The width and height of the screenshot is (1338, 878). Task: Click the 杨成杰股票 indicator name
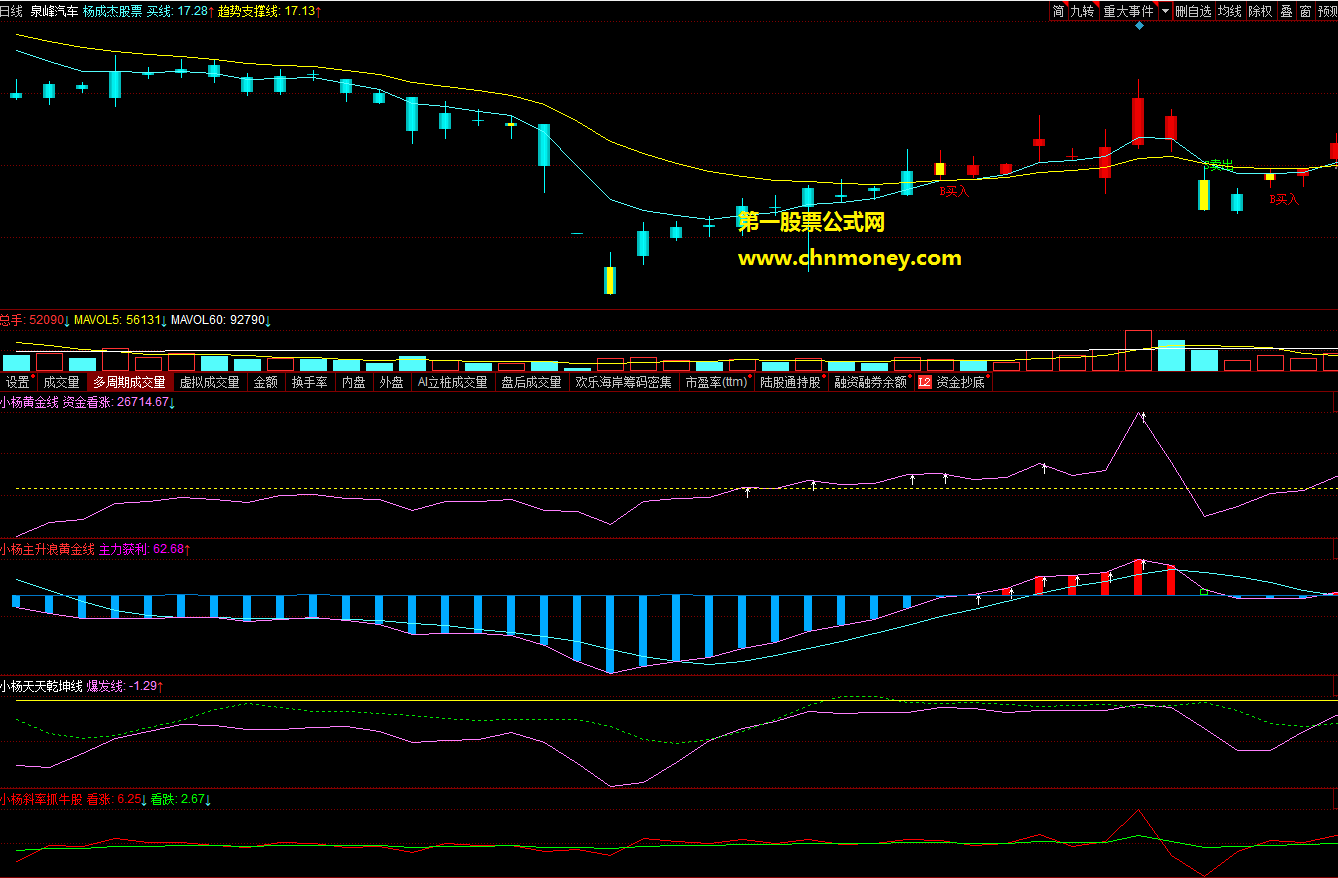[x=112, y=11]
